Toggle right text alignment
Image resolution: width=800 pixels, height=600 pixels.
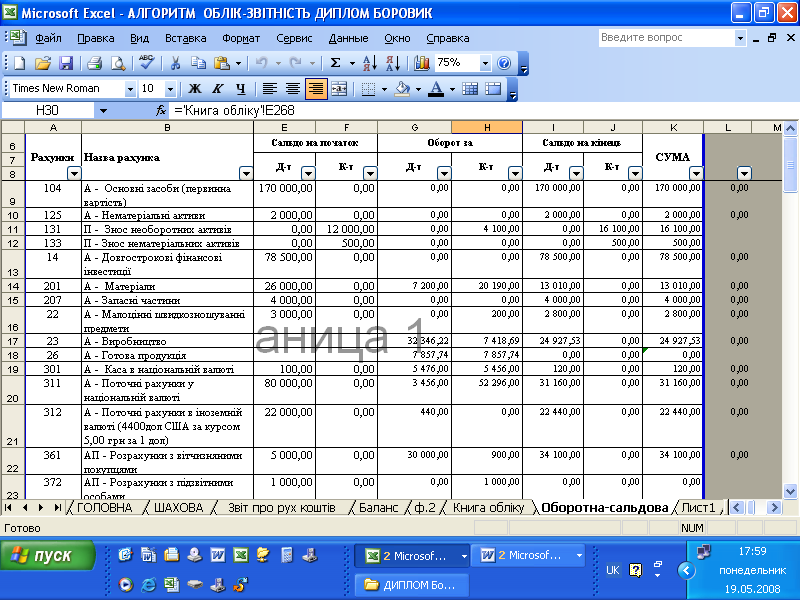316,89
